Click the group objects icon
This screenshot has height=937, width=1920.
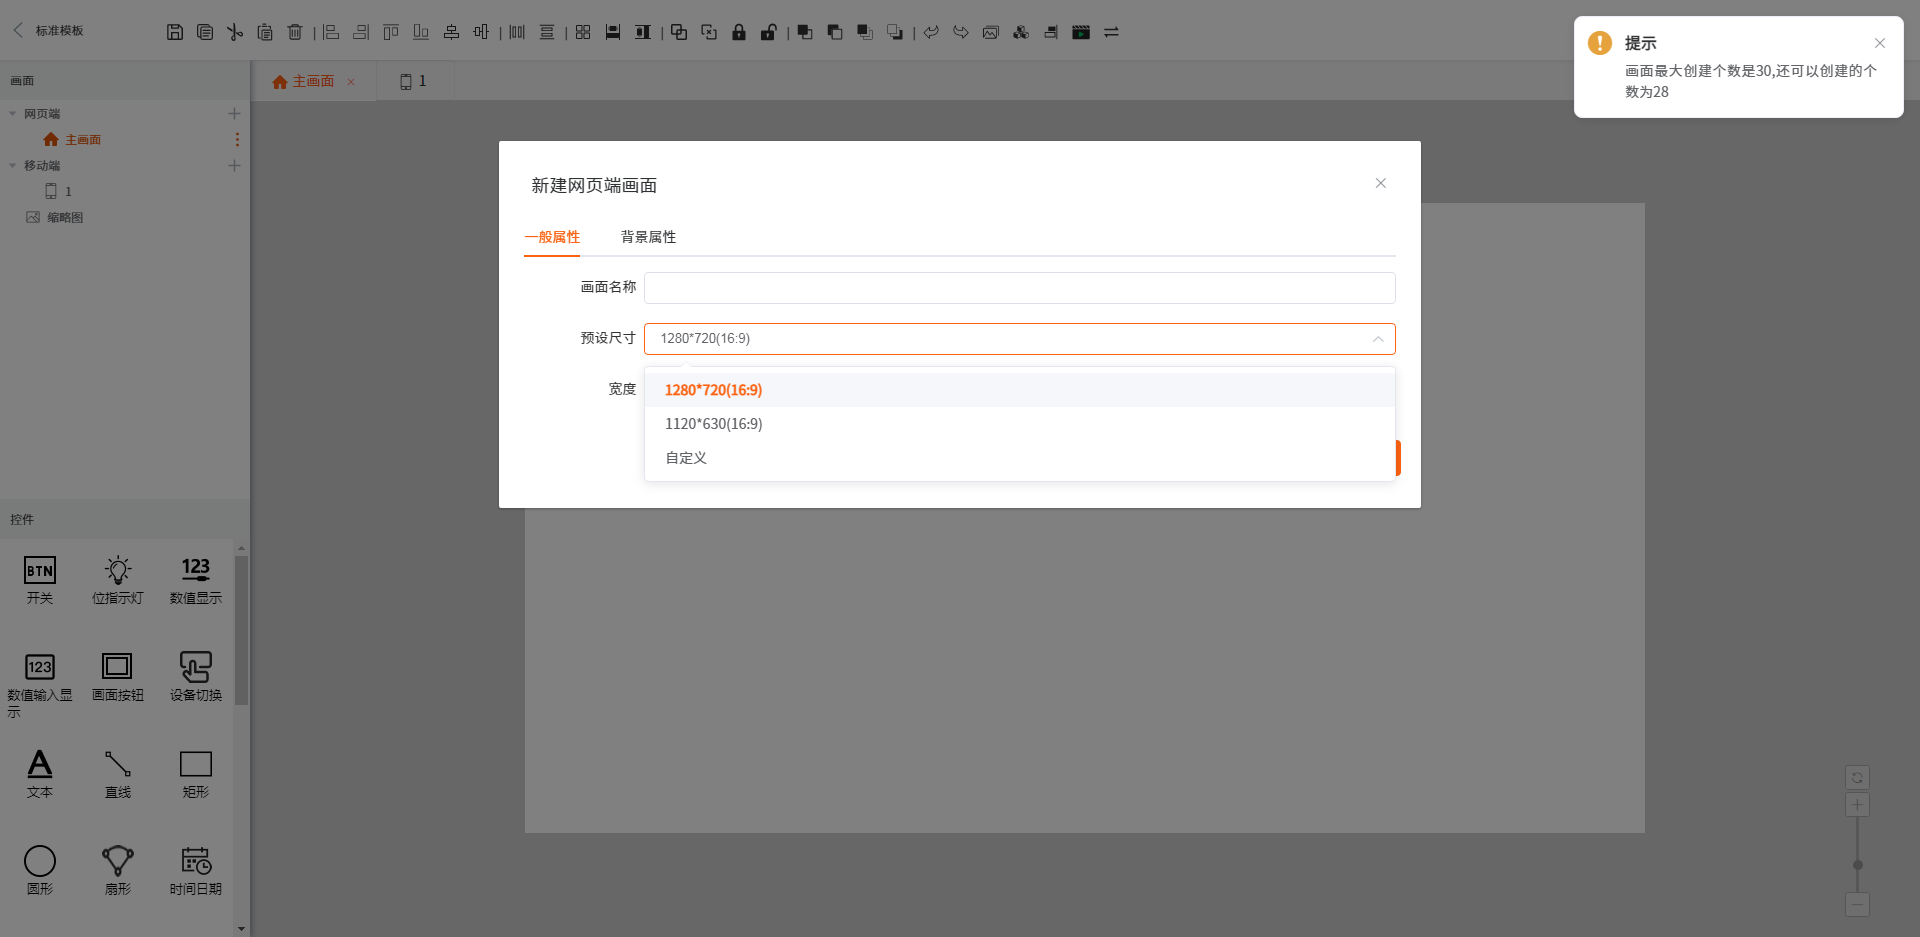pyautogui.click(x=679, y=32)
